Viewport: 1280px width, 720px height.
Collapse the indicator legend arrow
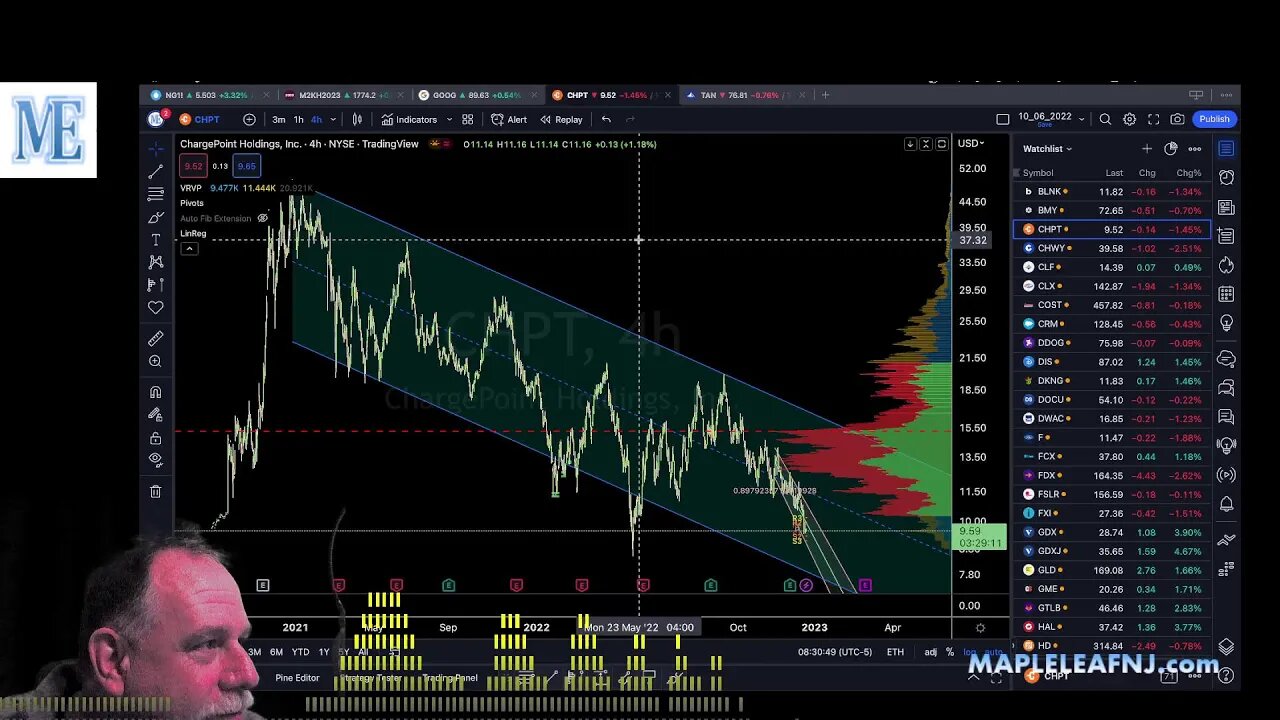coord(189,248)
